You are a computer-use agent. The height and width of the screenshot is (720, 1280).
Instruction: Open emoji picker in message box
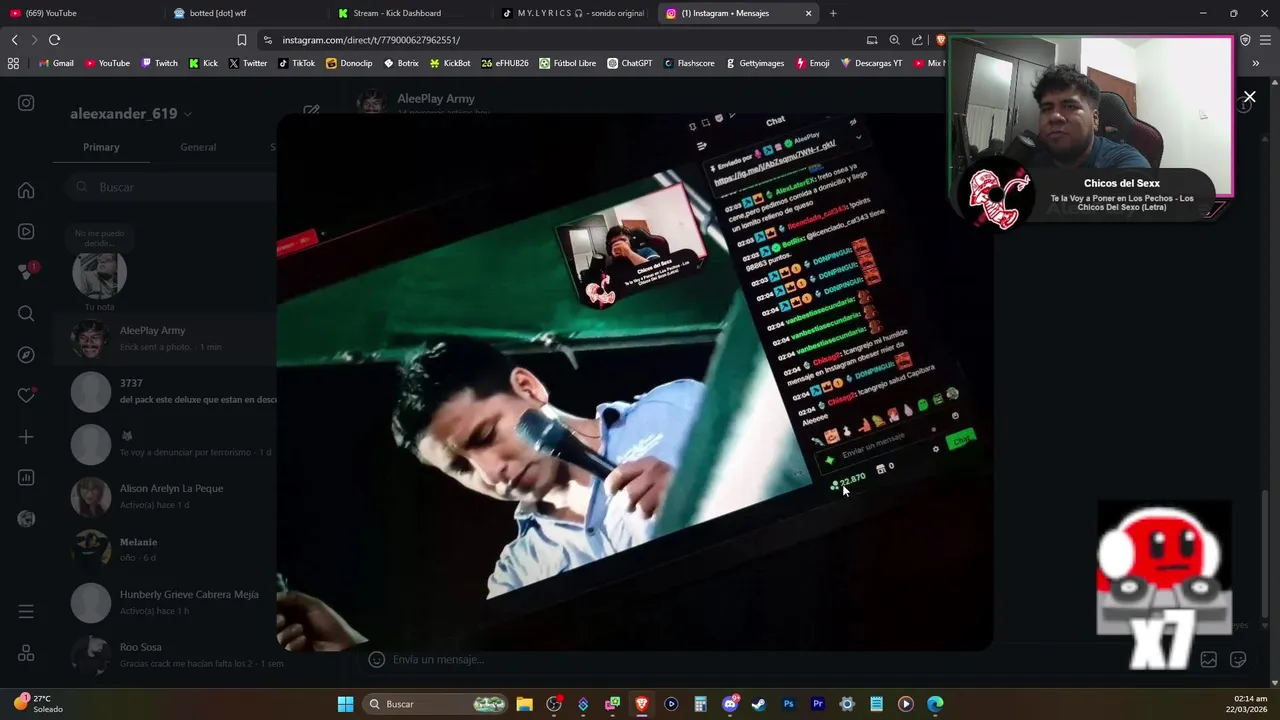376,659
